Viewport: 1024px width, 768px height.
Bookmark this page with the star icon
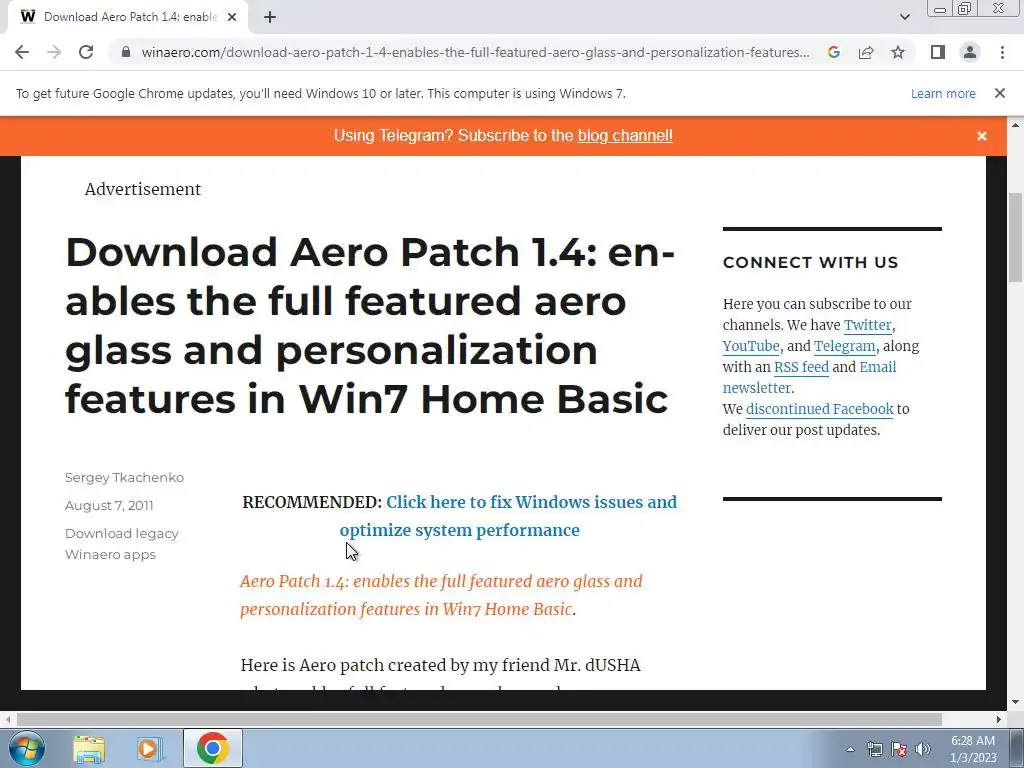pyautogui.click(x=898, y=52)
